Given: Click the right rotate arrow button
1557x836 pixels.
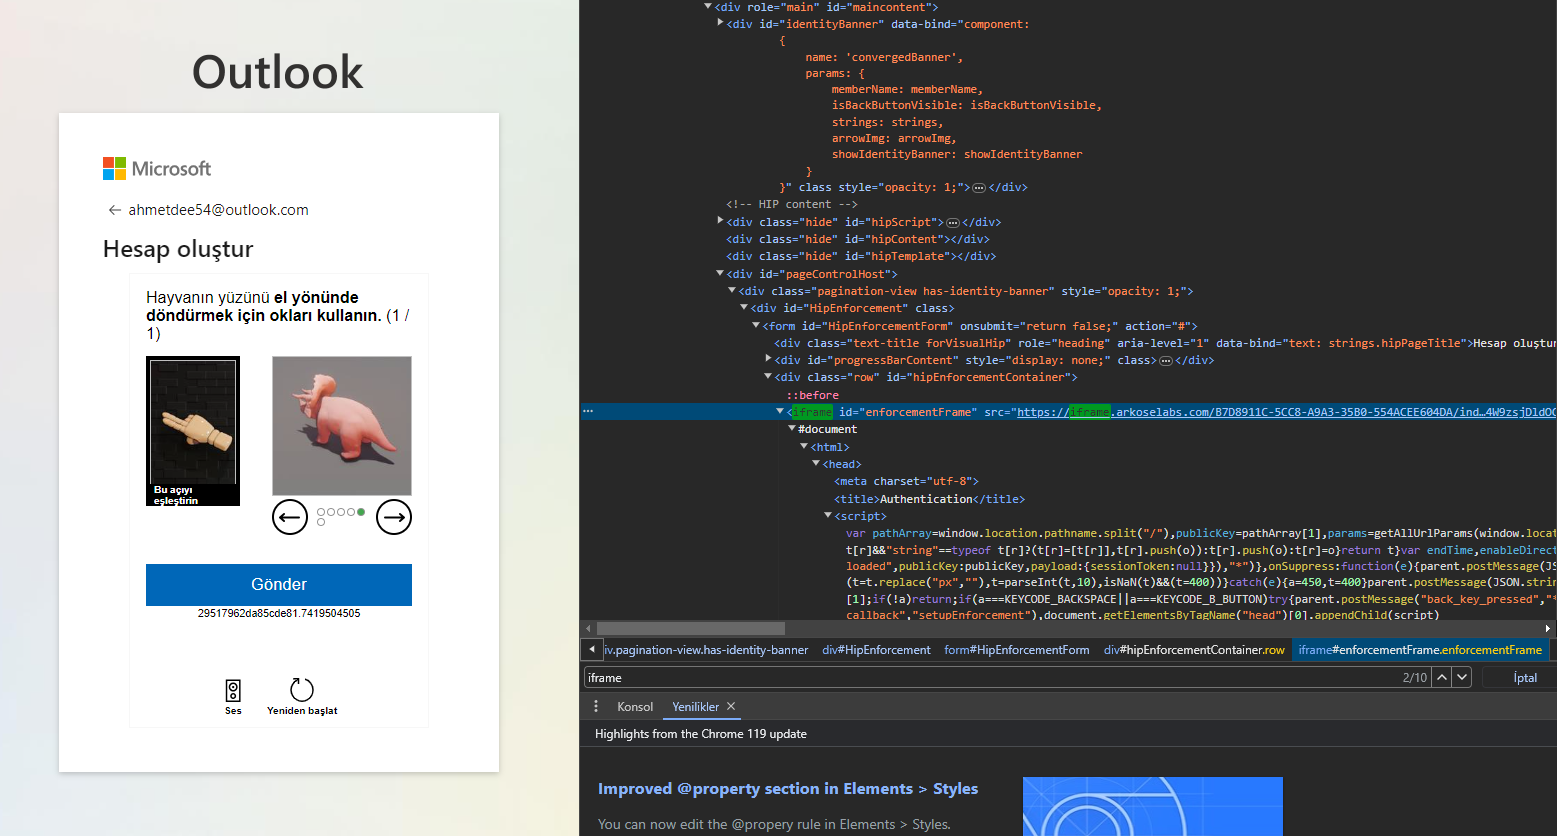Looking at the screenshot, I should 394,517.
